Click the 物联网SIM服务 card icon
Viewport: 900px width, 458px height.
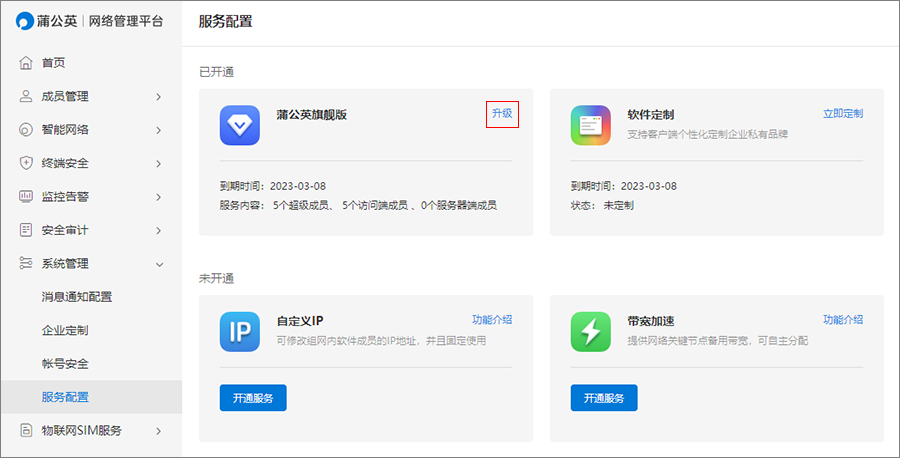26,430
